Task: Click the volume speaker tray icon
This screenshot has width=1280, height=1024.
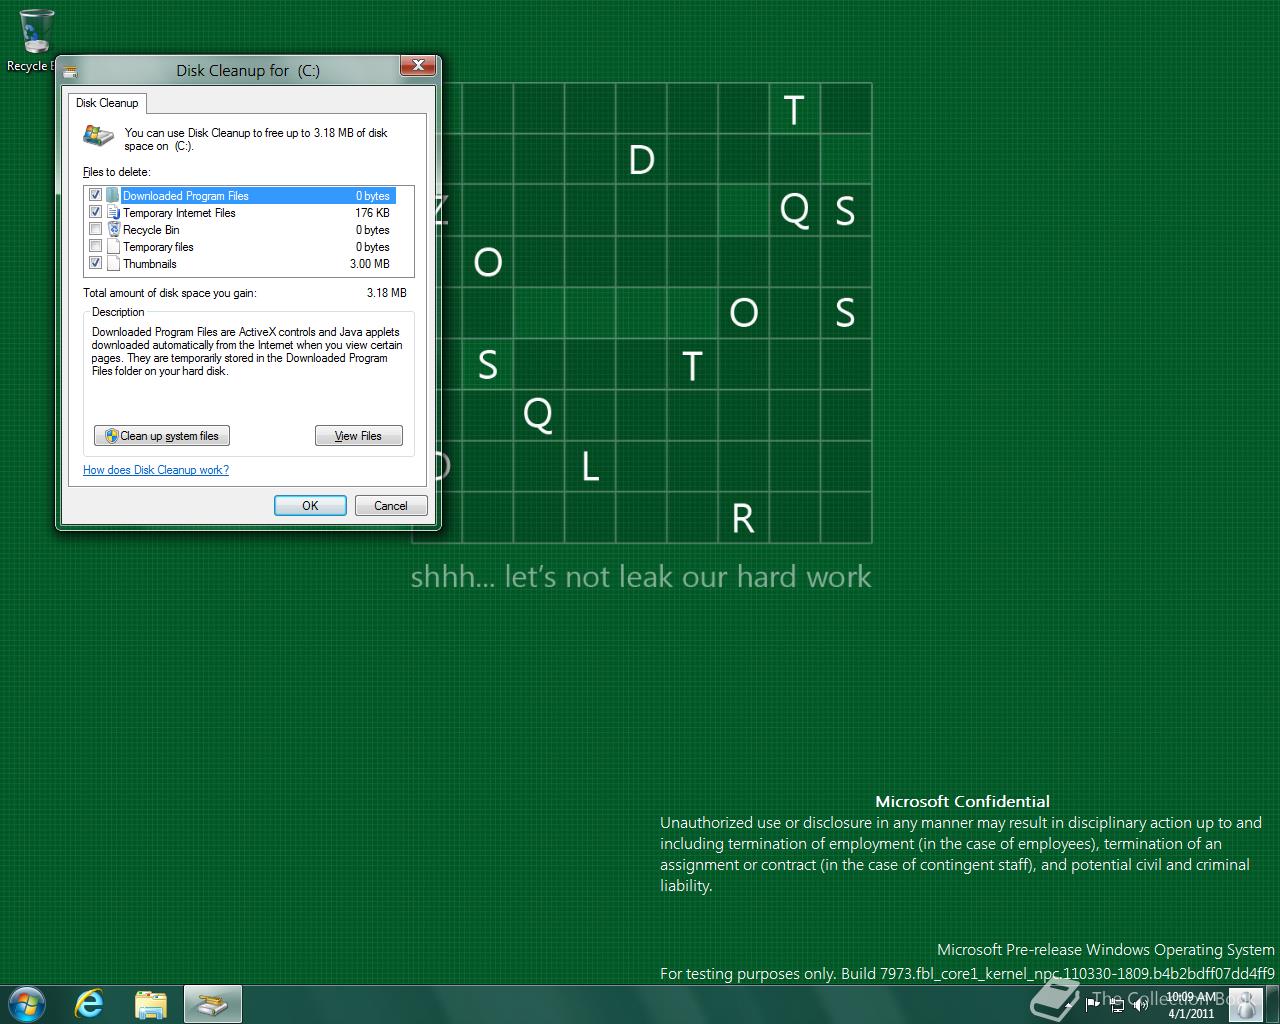Action: [x=1141, y=1004]
